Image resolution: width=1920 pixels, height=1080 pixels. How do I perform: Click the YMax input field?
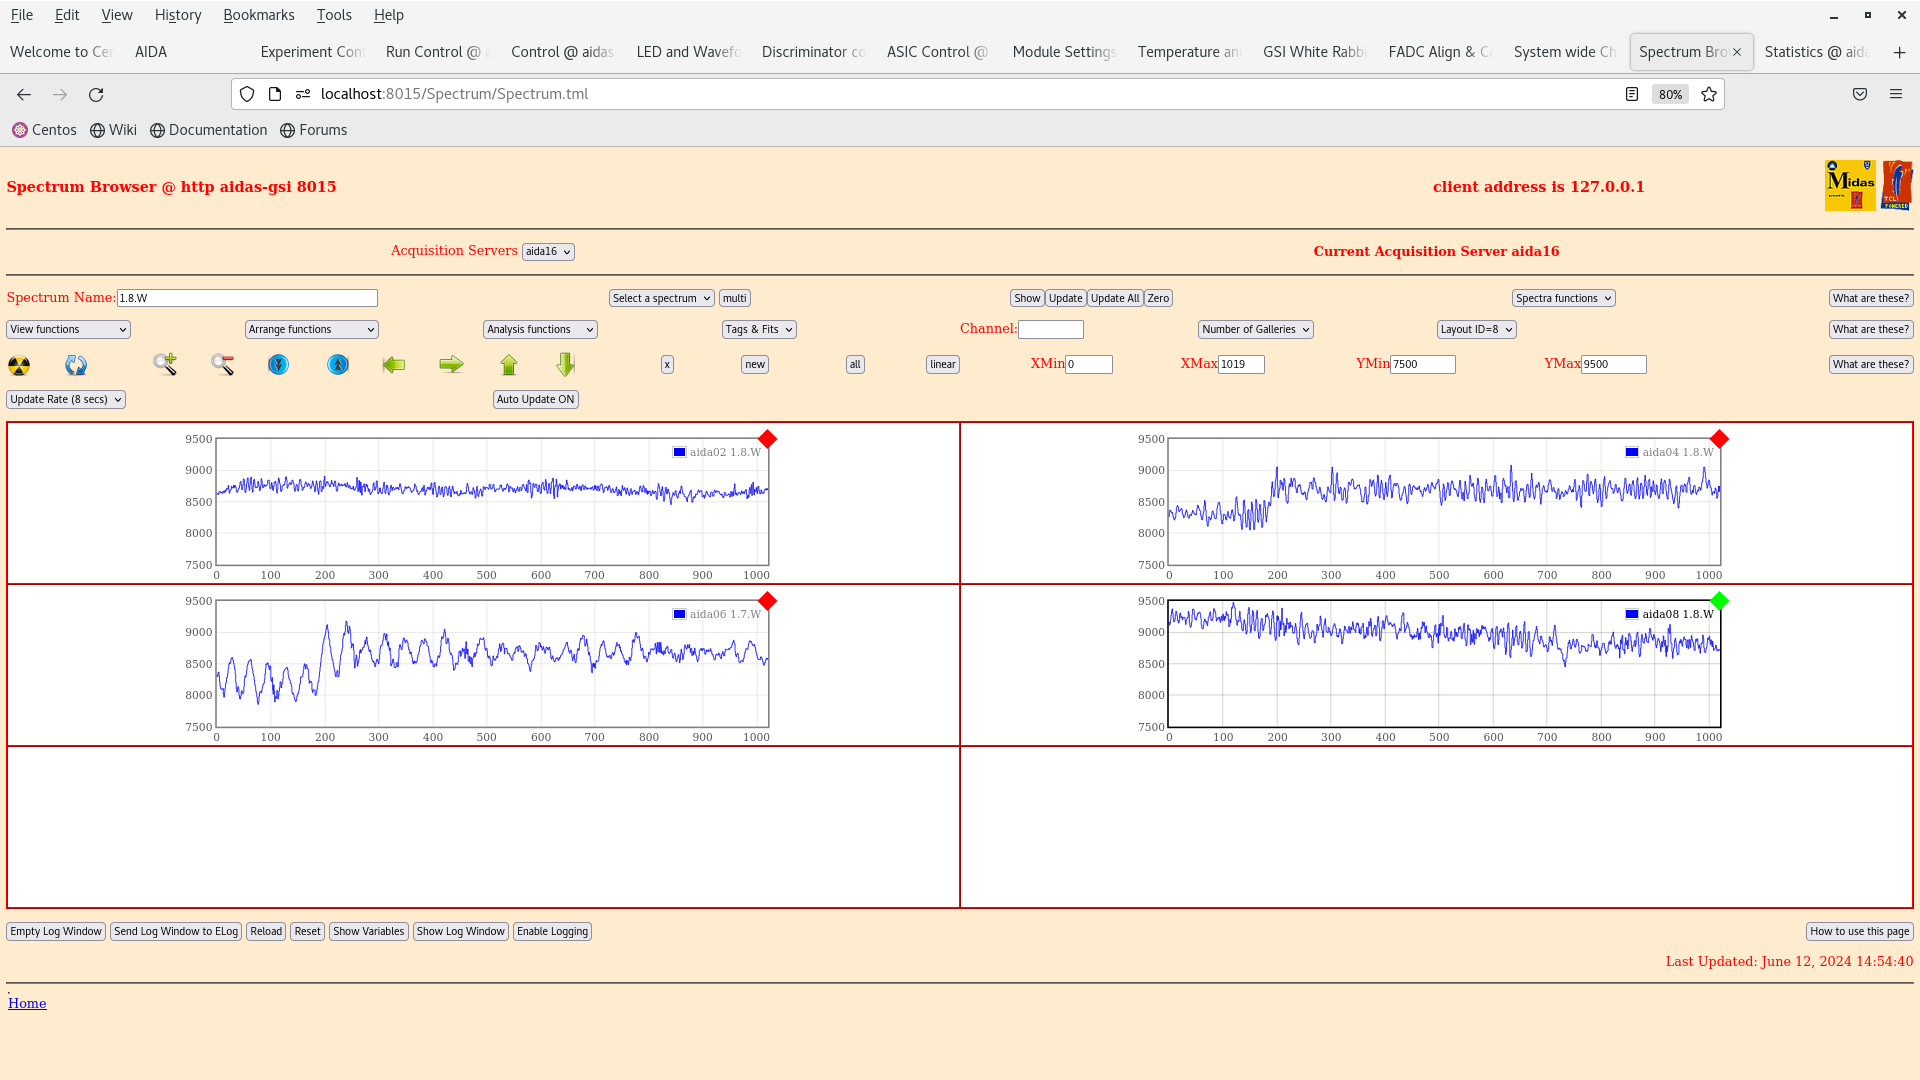coord(1613,365)
